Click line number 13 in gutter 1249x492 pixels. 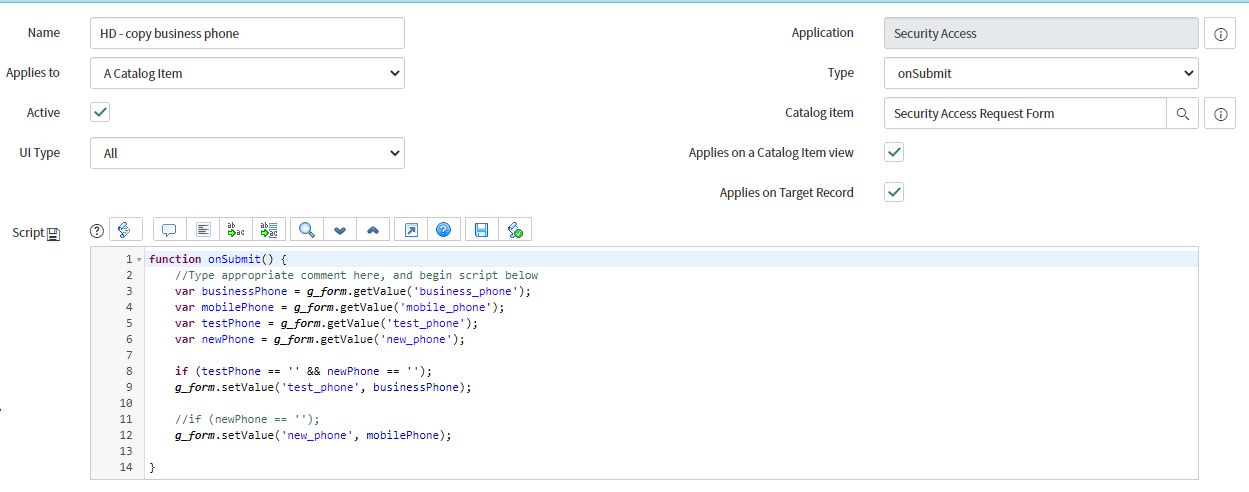(x=125, y=451)
